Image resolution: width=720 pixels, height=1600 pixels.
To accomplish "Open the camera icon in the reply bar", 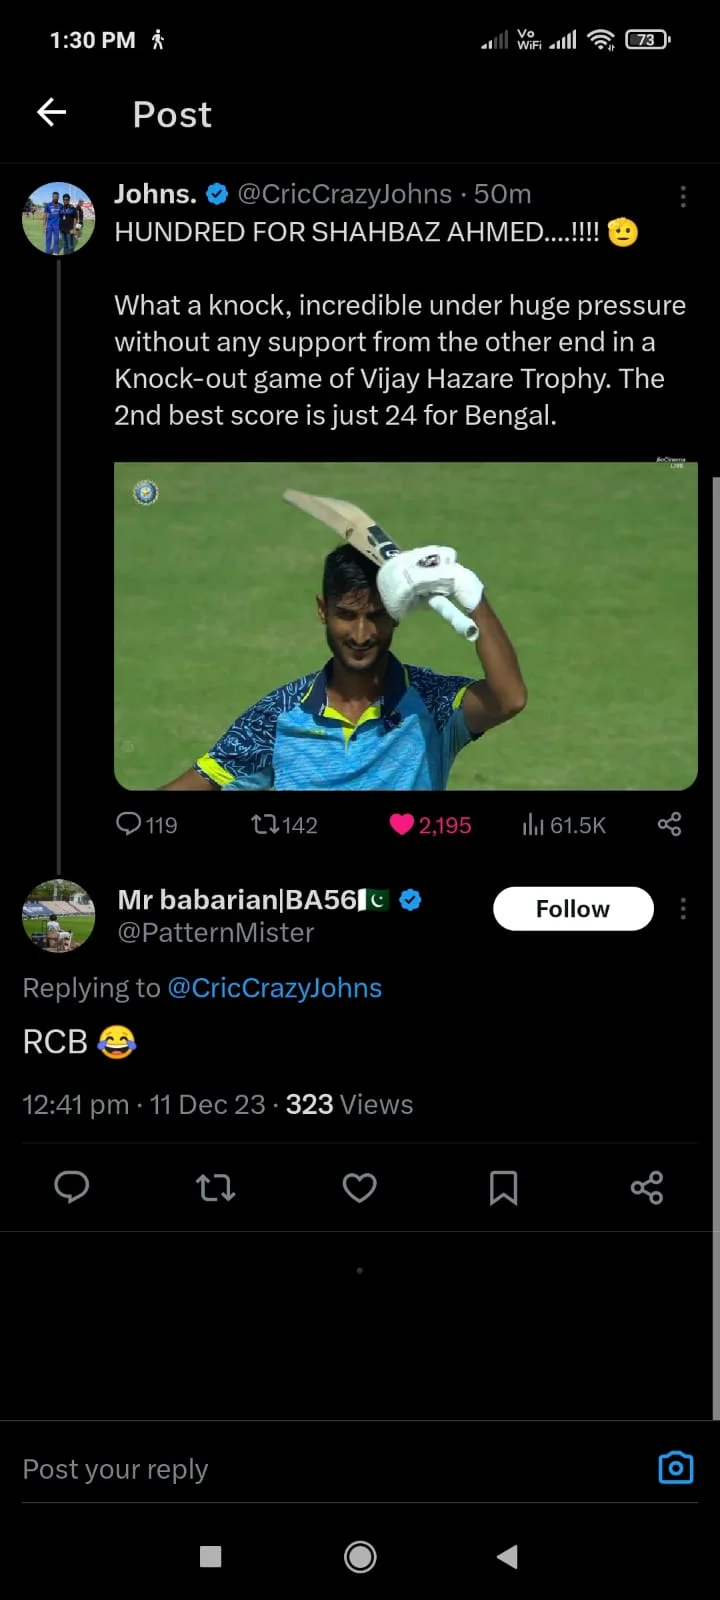I will click(x=676, y=1467).
